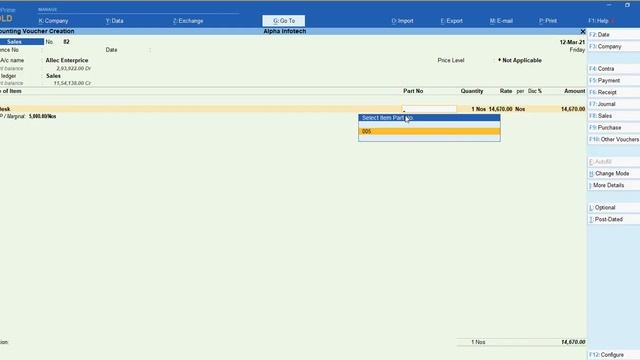Click voucher number 82
Viewport: 640px width, 360px height.
tap(66, 42)
